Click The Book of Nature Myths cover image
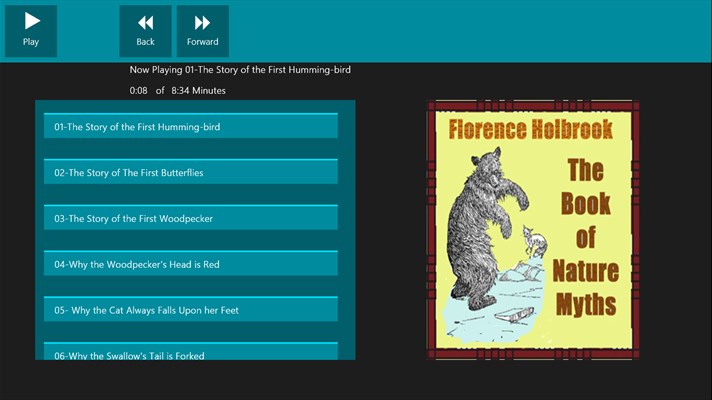 pos(533,230)
